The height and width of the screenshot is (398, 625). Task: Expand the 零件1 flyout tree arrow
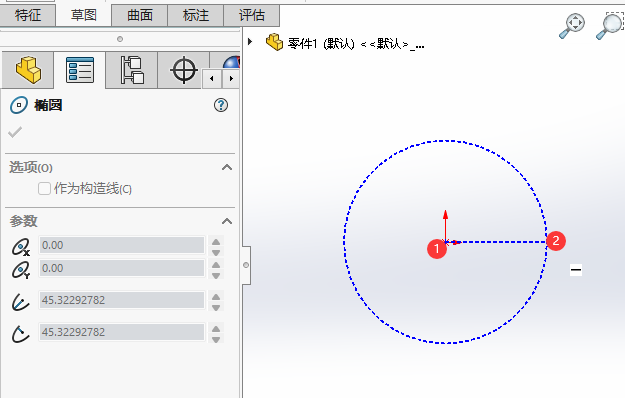[250, 41]
